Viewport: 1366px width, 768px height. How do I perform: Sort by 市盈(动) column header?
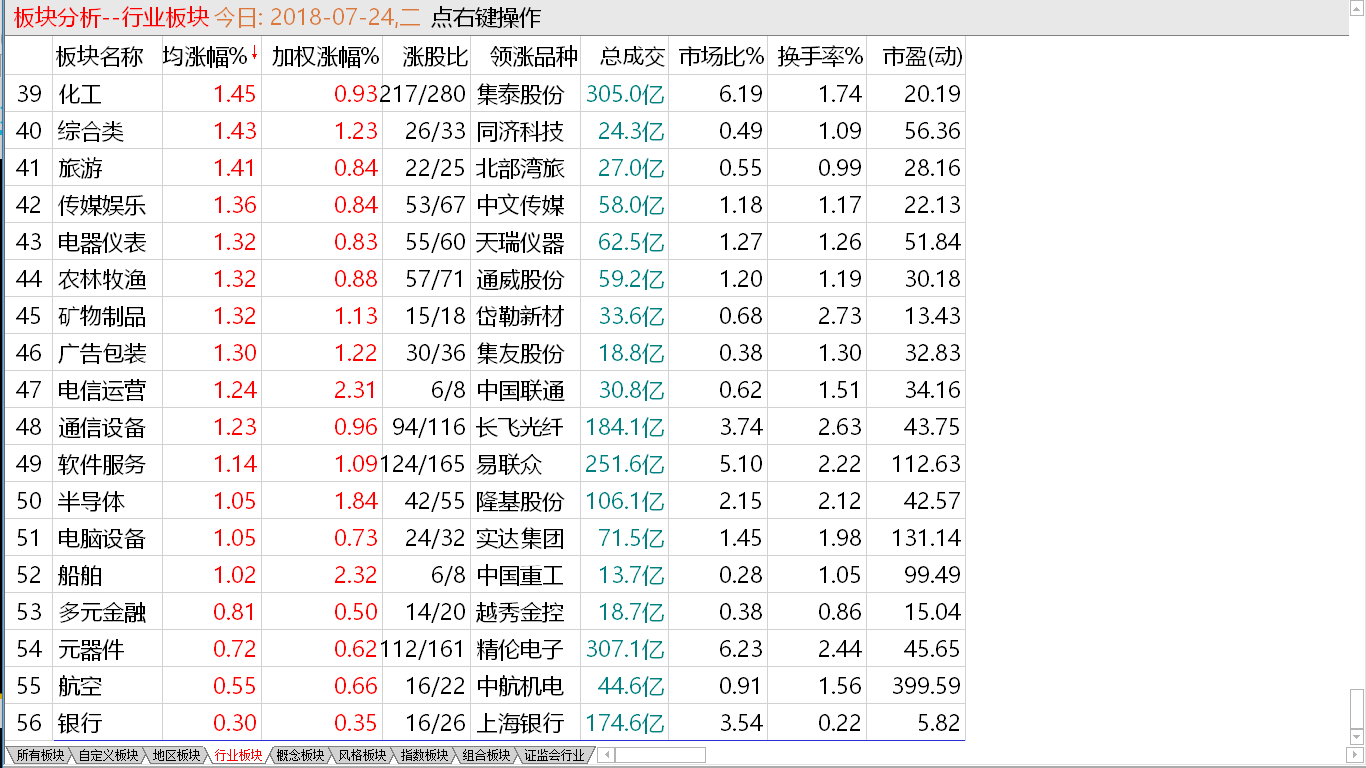[x=922, y=57]
